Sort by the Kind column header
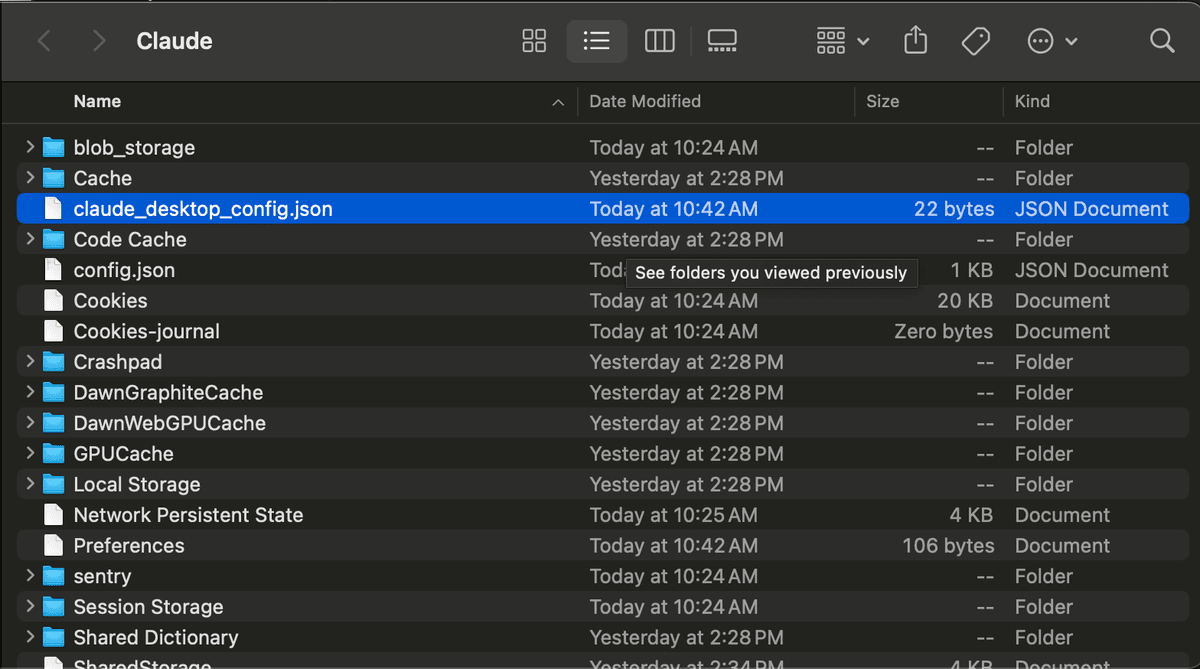Image resolution: width=1200 pixels, height=669 pixels. coord(1032,101)
